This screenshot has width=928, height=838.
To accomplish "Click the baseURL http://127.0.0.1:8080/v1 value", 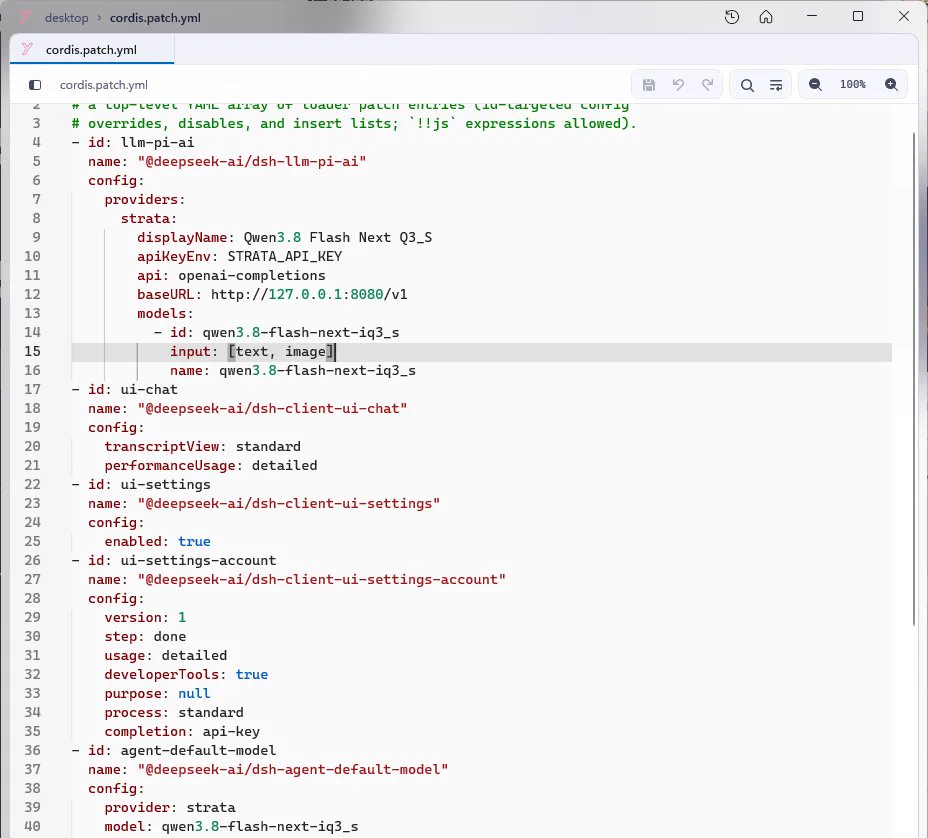I will point(309,295).
